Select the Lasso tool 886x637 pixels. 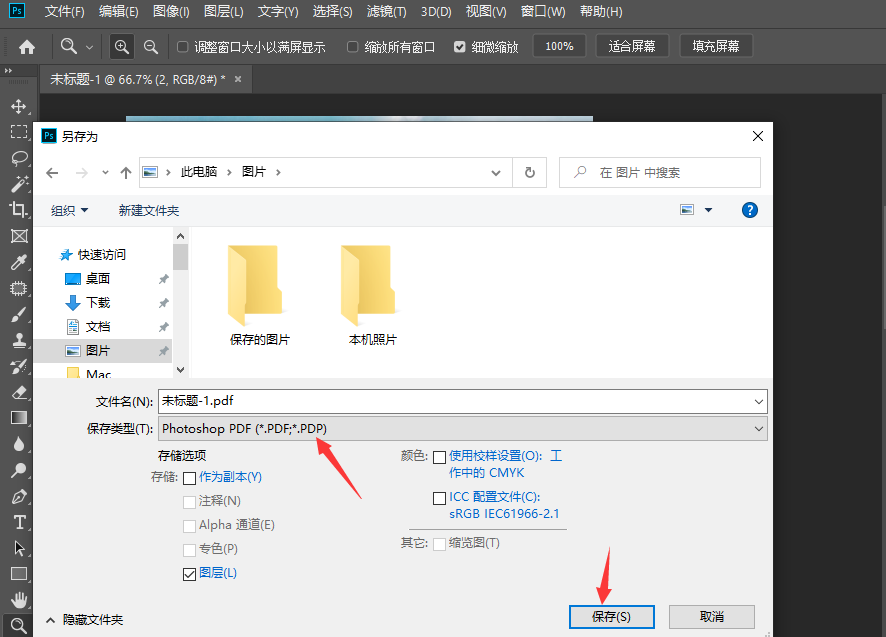click(x=19, y=158)
